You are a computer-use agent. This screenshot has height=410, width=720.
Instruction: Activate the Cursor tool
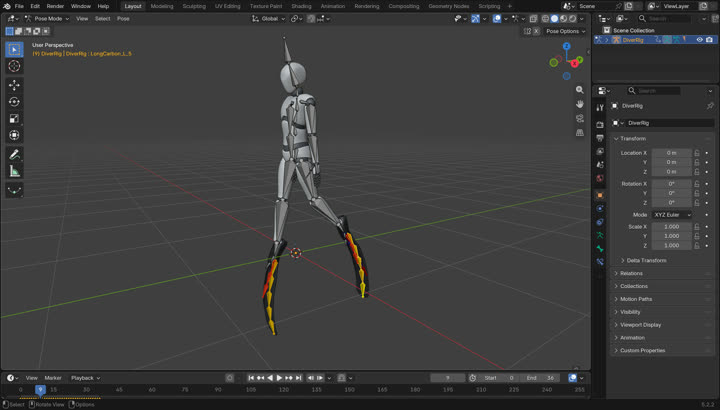(14, 66)
